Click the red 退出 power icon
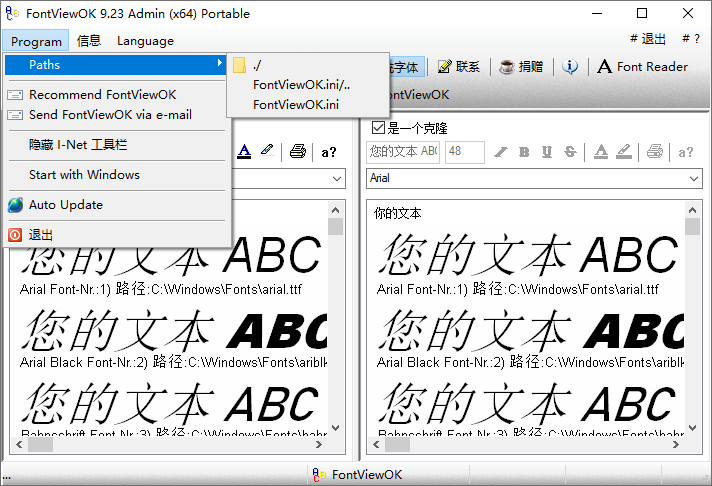The width and height of the screenshot is (712, 486). click(15, 235)
